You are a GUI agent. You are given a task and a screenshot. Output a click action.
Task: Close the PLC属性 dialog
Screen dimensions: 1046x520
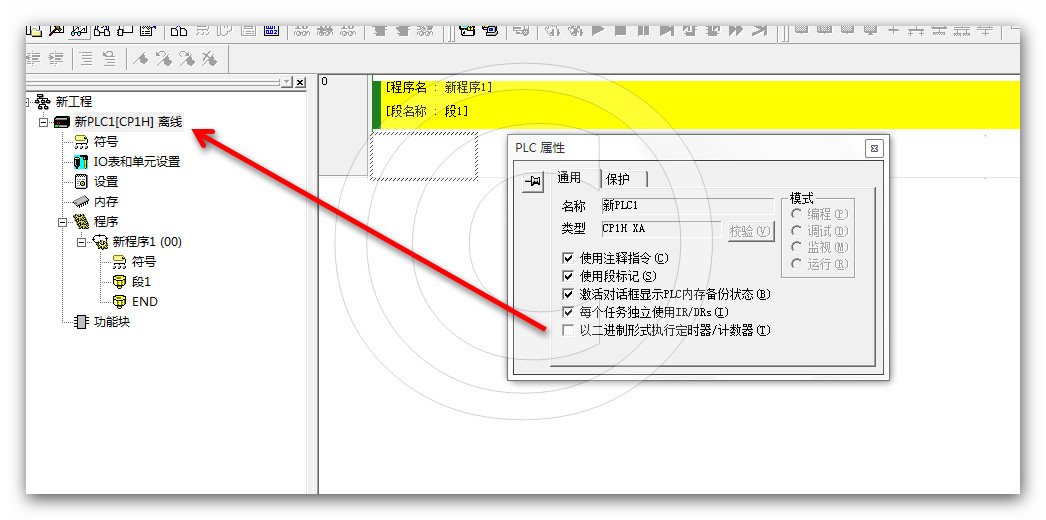[874, 148]
